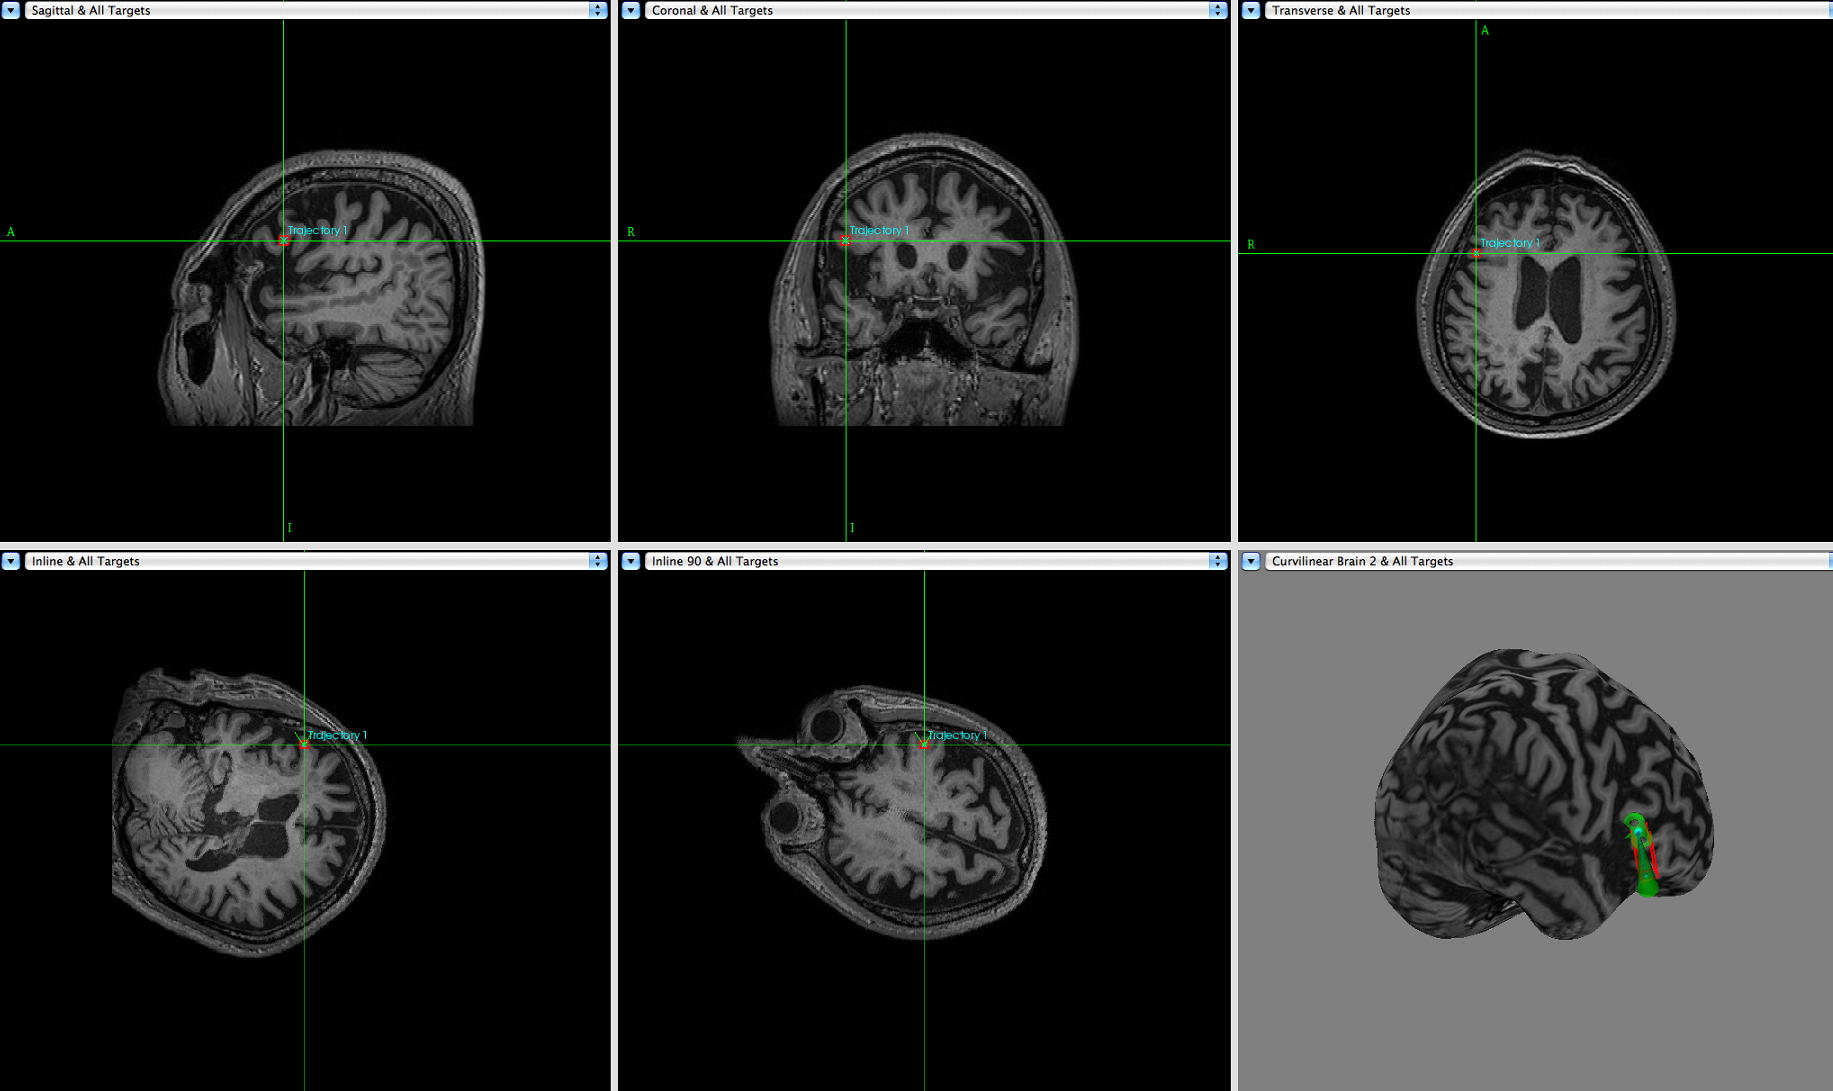Click 'Trajectory 1' label in Inline view
The image size is (1833, 1091).
click(337, 735)
